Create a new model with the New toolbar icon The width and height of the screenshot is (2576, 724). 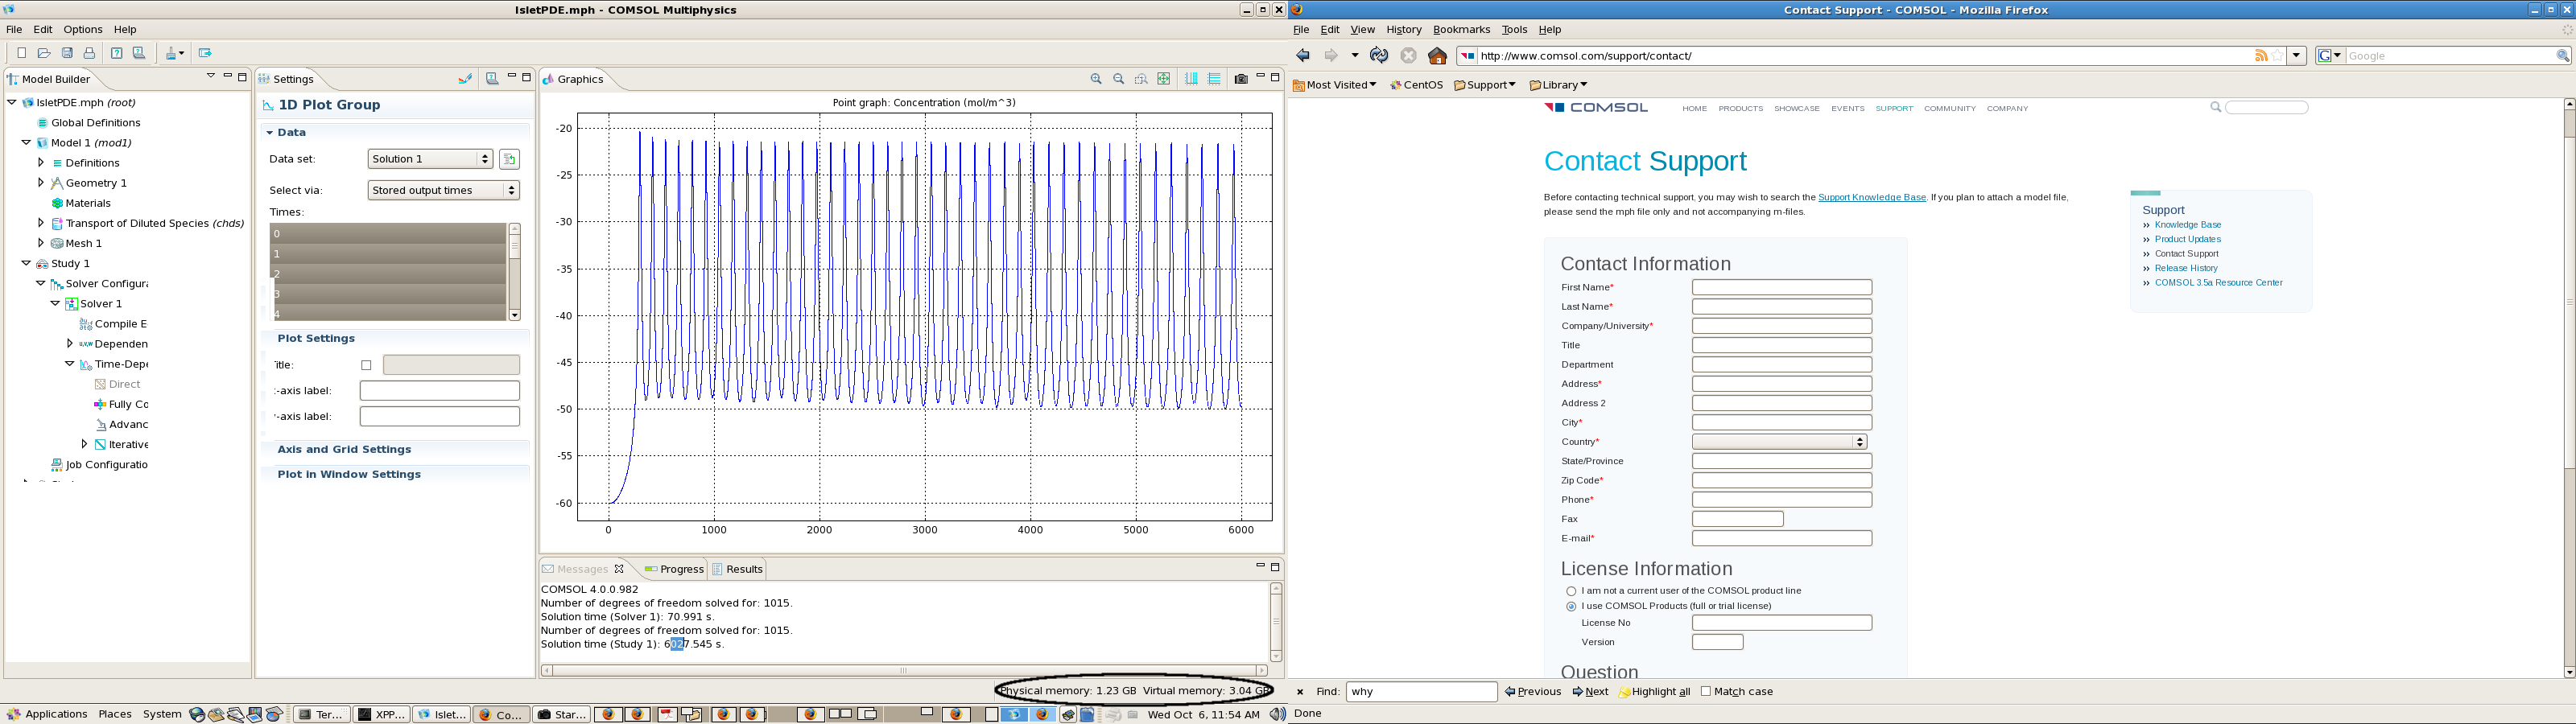21,53
